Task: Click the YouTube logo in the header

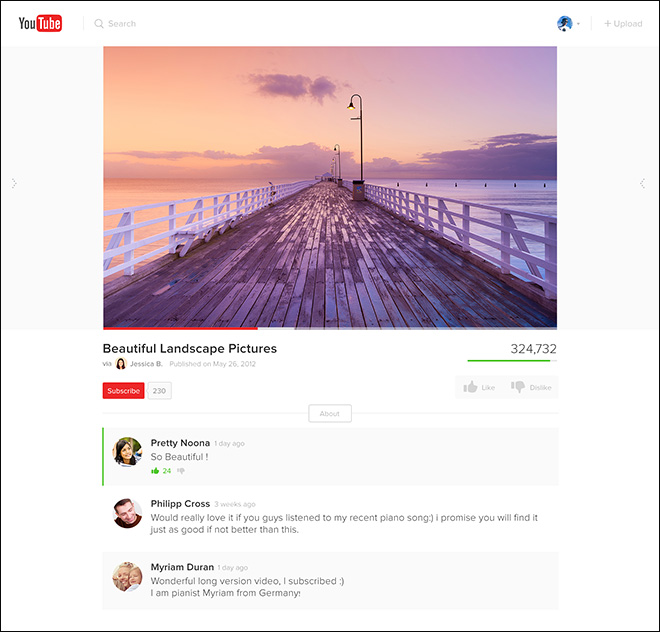Action: (x=40, y=23)
